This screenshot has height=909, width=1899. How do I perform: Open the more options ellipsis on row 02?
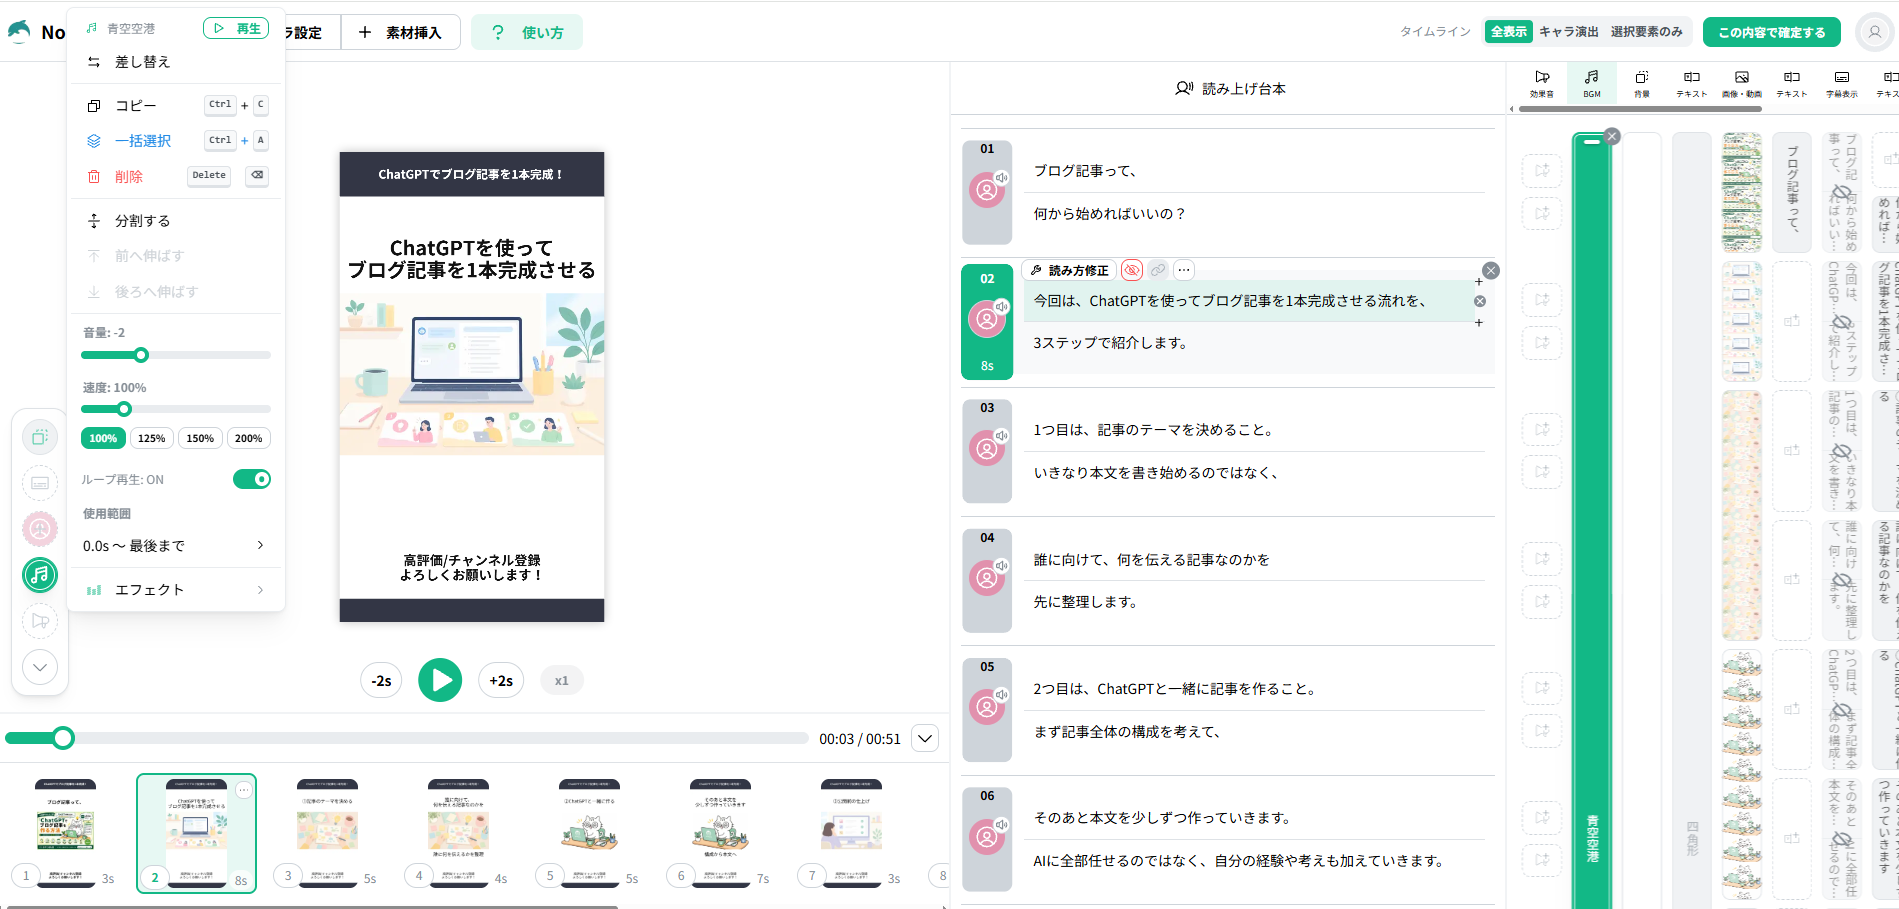coord(1184,270)
